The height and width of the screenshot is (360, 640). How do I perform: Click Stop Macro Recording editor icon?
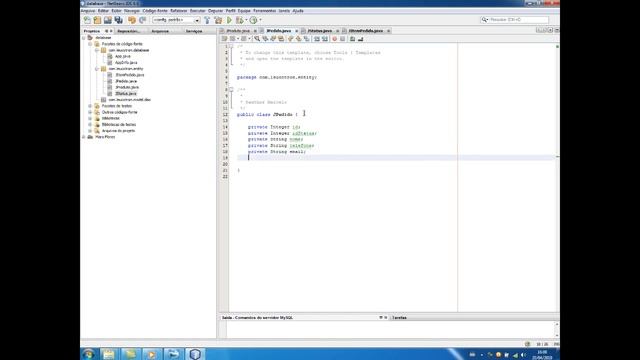pos(343,39)
